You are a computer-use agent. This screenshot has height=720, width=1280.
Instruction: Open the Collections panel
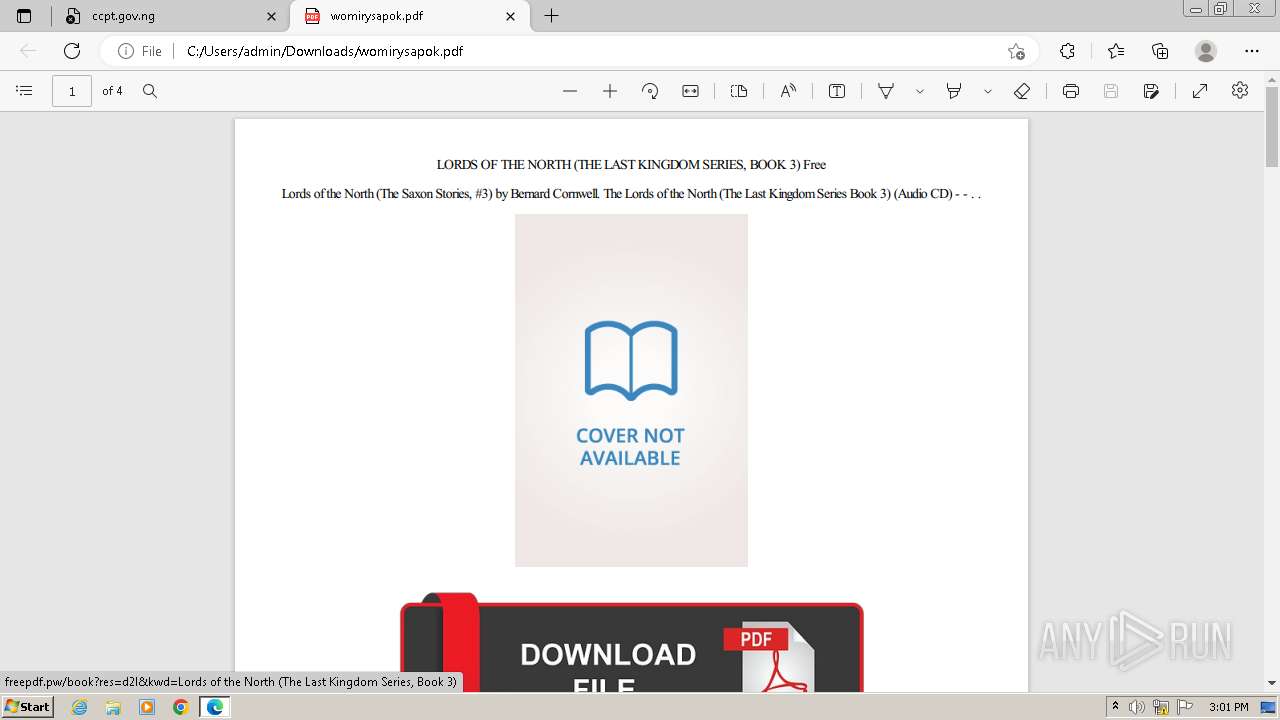[x=1160, y=51]
